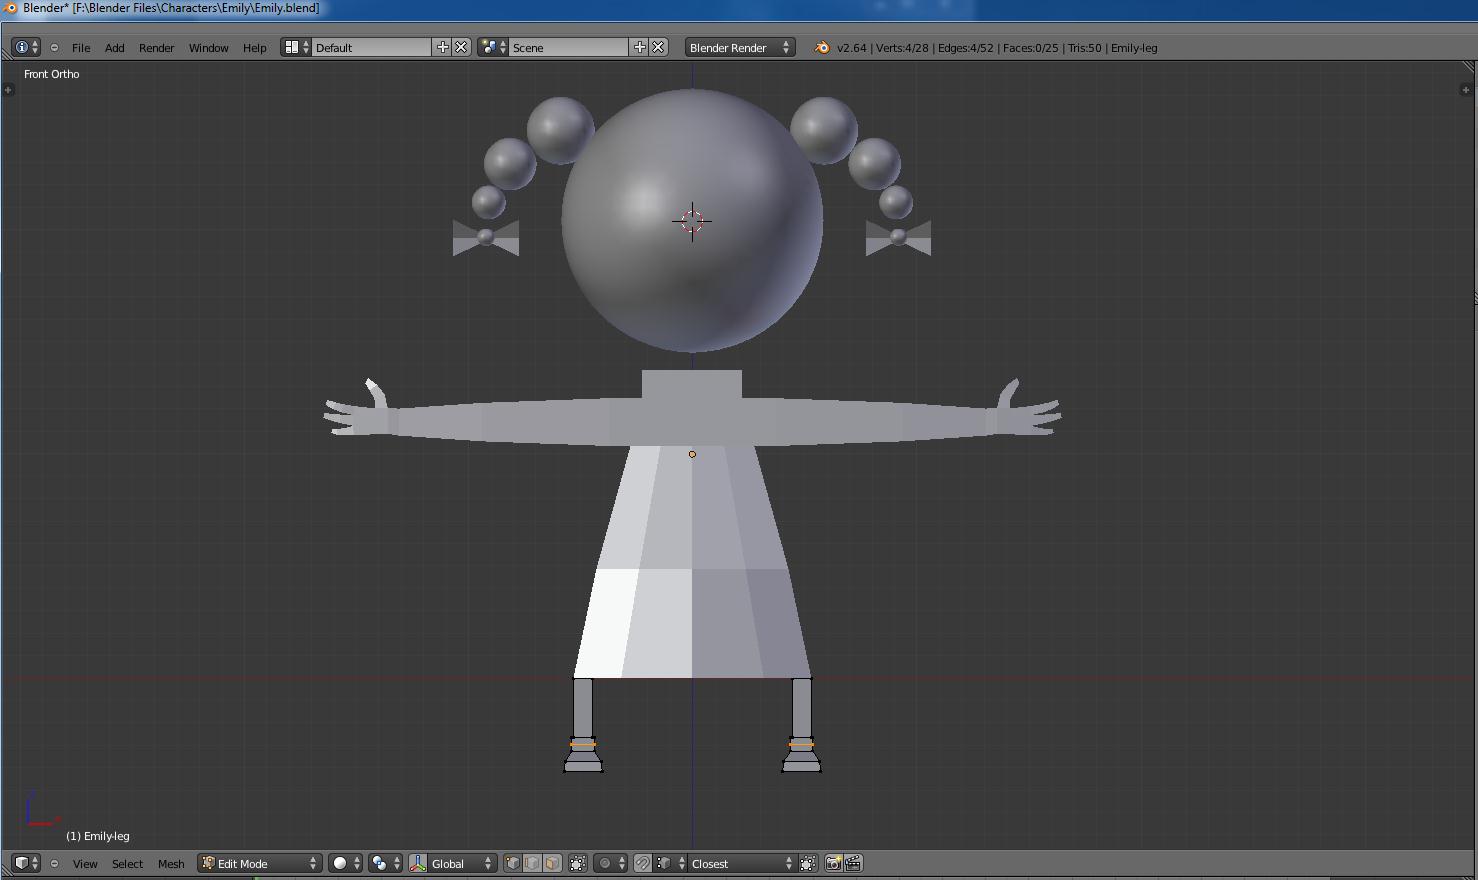The image size is (1478, 880).
Task: Open the File menu
Action: tap(81, 47)
